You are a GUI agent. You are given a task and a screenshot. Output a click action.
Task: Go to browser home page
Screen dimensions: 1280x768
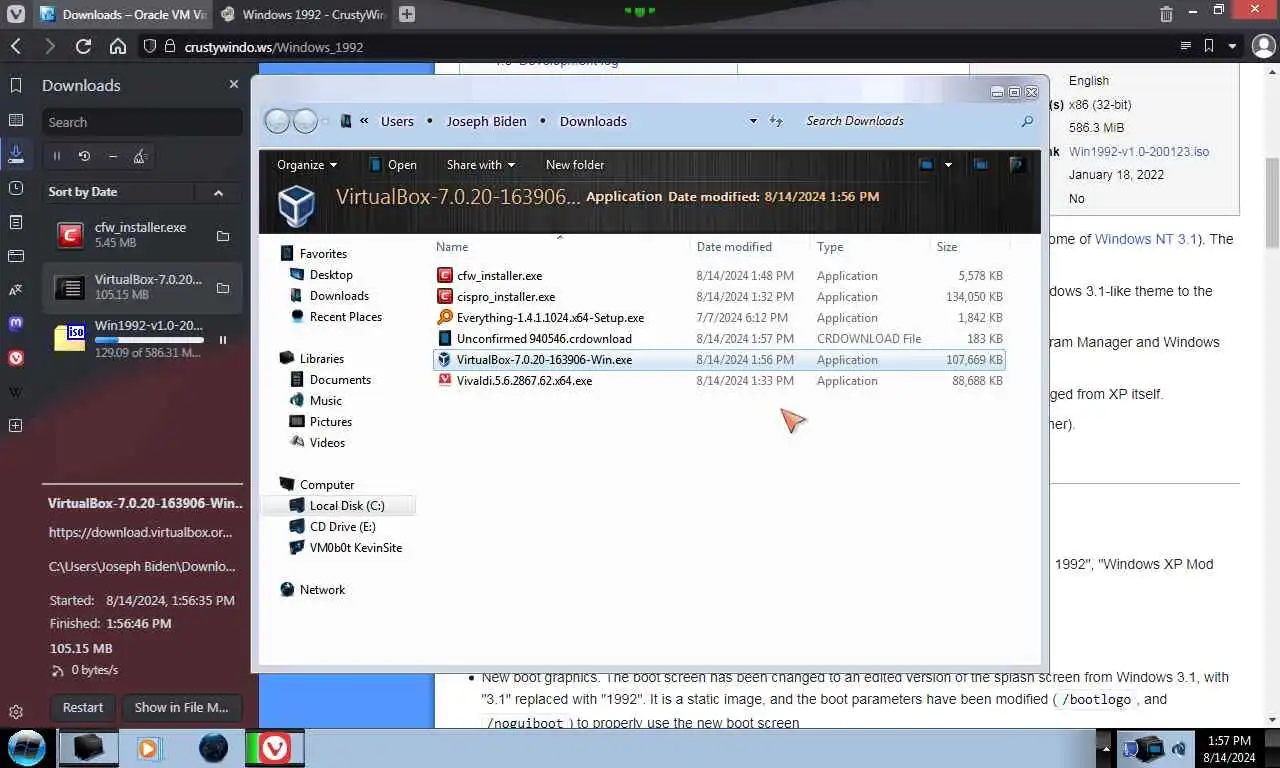click(118, 46)
